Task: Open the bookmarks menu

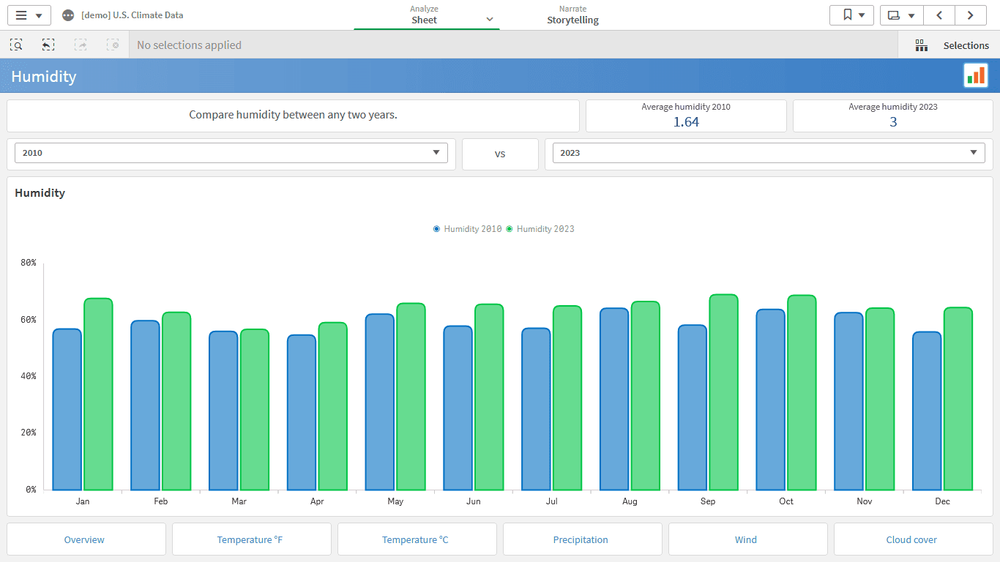Action: click(851, 15)
